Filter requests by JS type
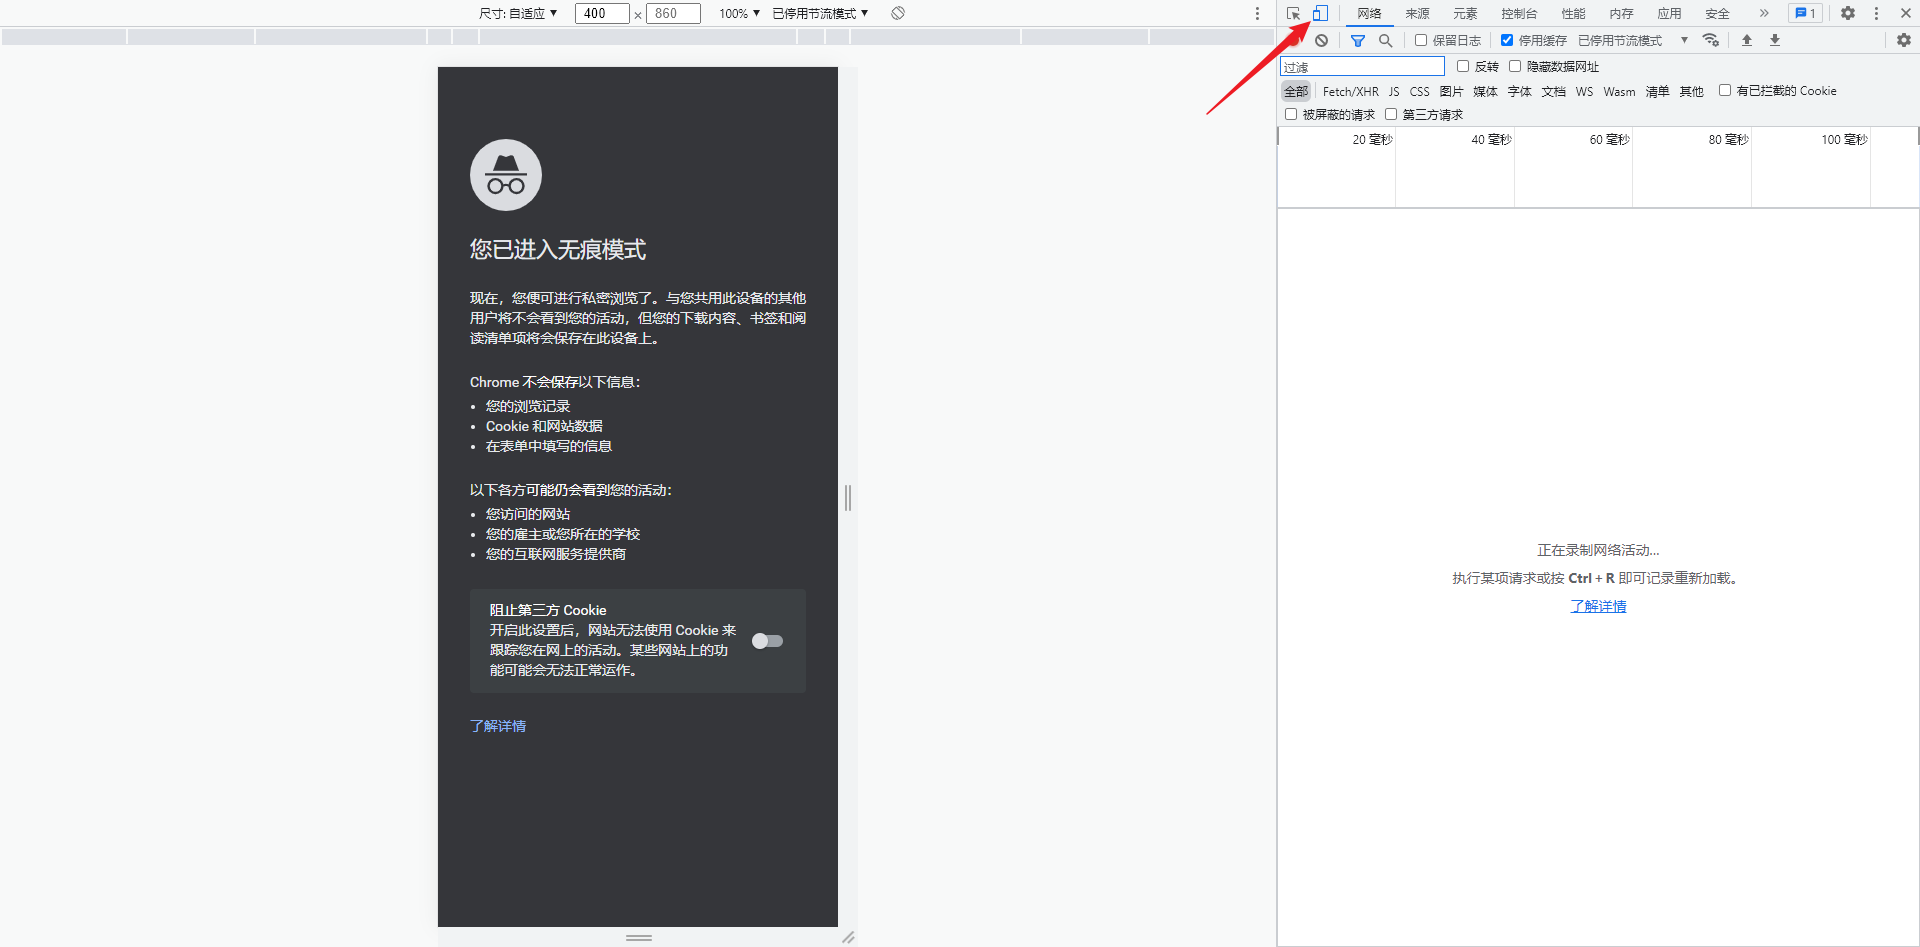Viewport: 1920px width, 947px height. pos(1393,91)
